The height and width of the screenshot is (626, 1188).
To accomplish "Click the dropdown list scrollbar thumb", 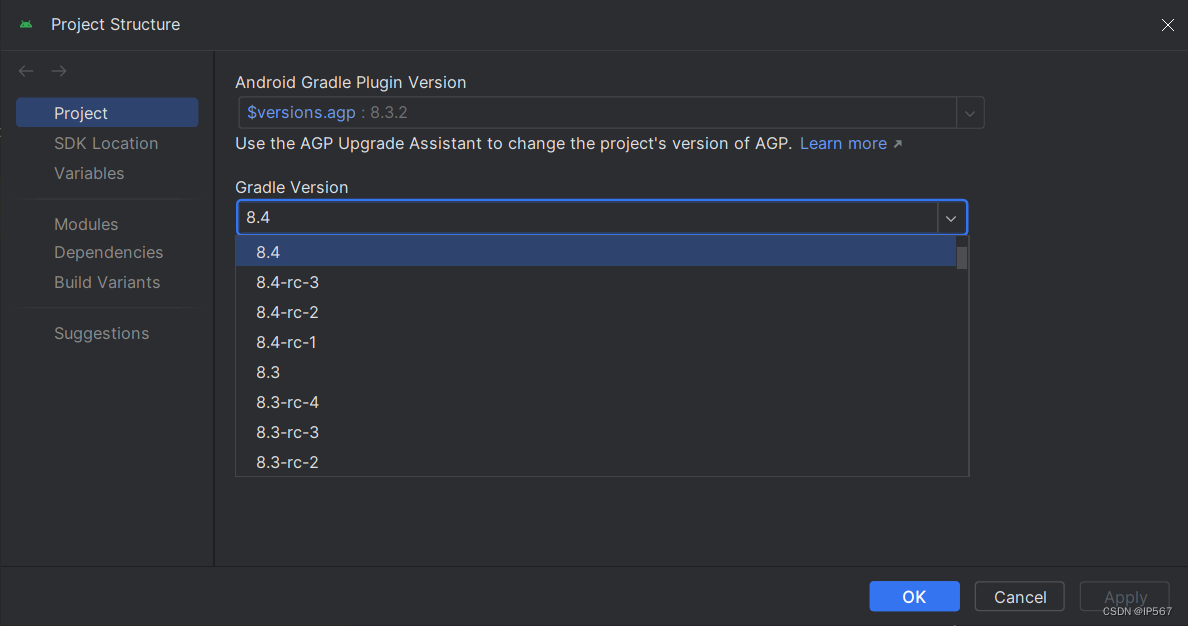I will [x=961, y=258].
